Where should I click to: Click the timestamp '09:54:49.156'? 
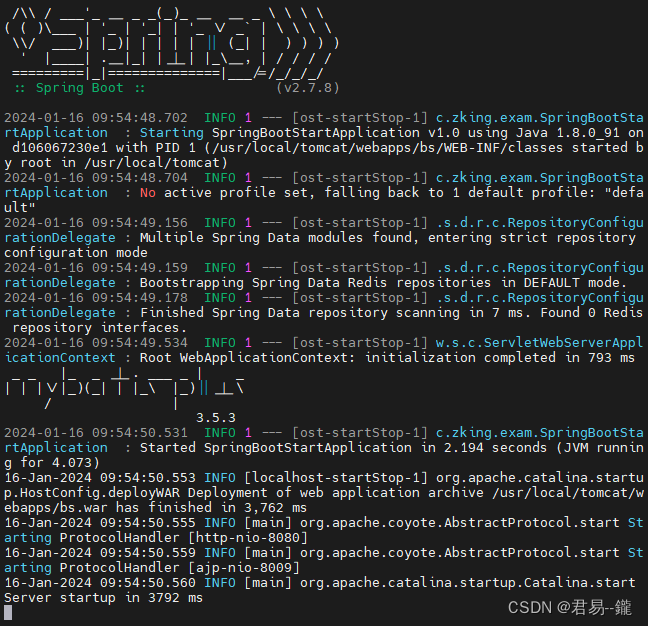coord(140,223)
